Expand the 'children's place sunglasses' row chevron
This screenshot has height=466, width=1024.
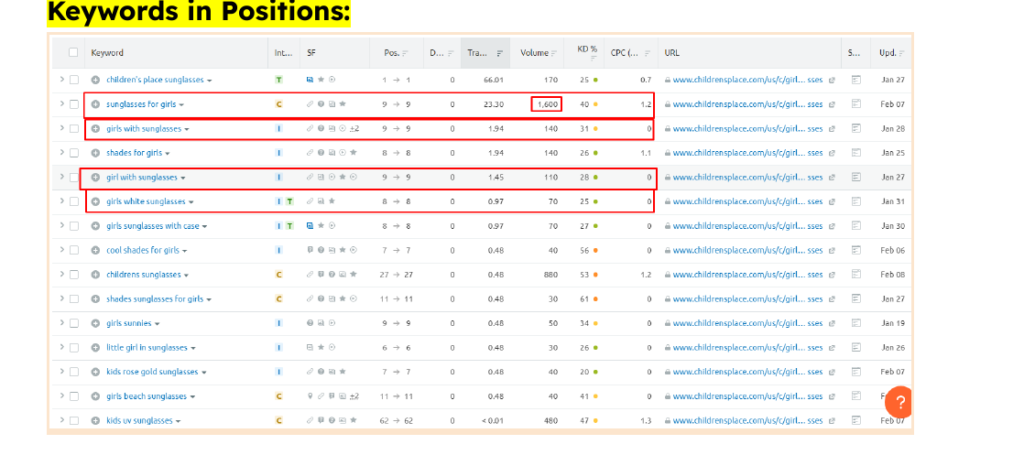pyautogui.click(x=61, y=80)
